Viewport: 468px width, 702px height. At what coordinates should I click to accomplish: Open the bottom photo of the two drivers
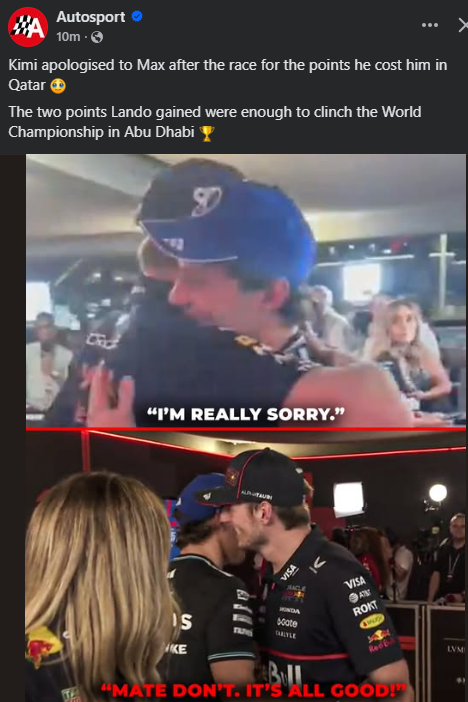[x=245, y=566]
